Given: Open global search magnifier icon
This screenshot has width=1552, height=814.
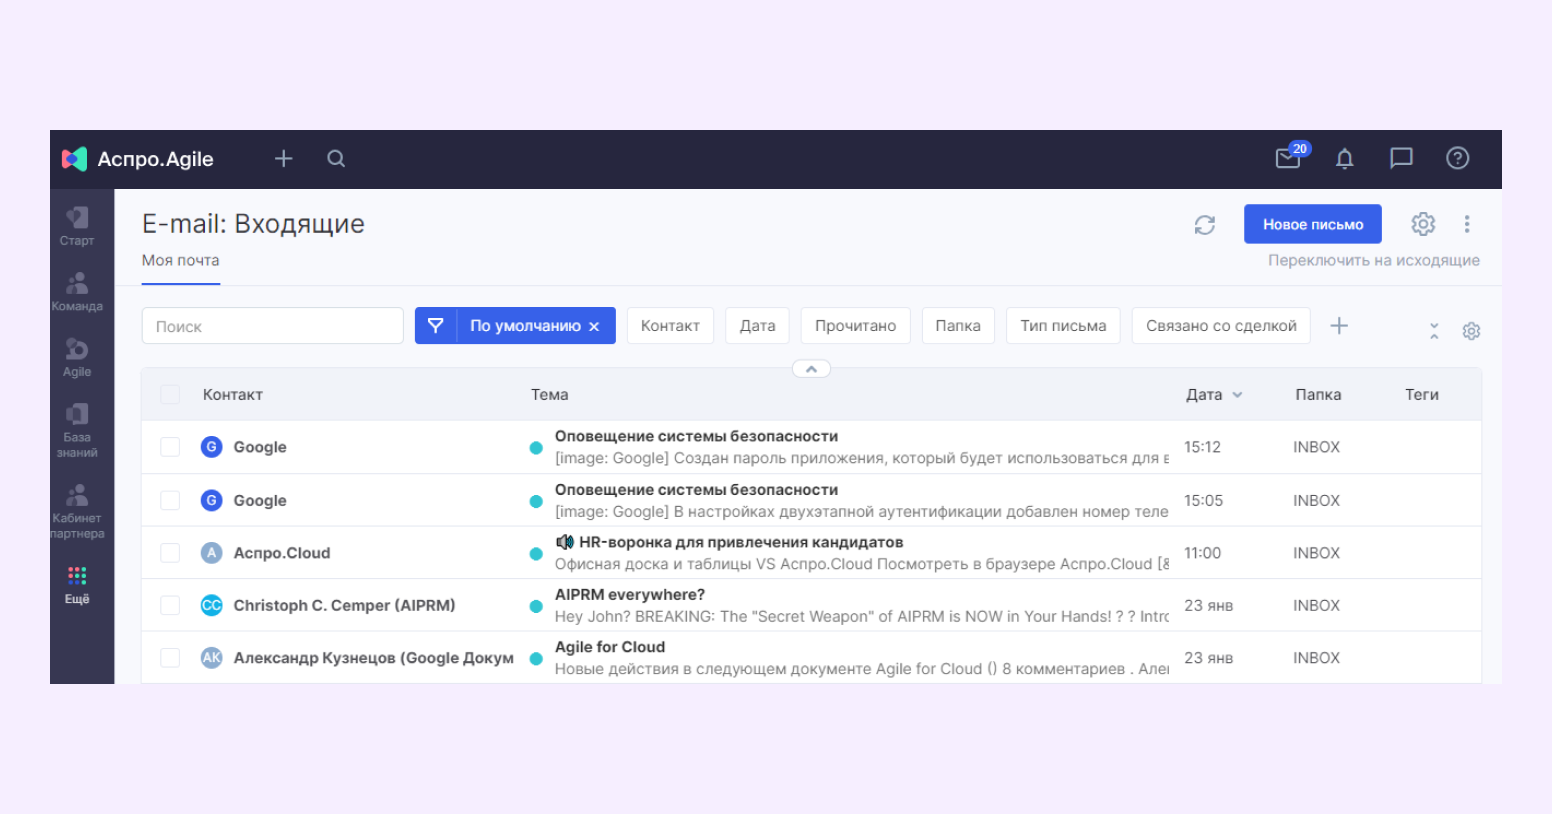Looking at the screenshot, I should pyautogui.click(x=336, y=158).
